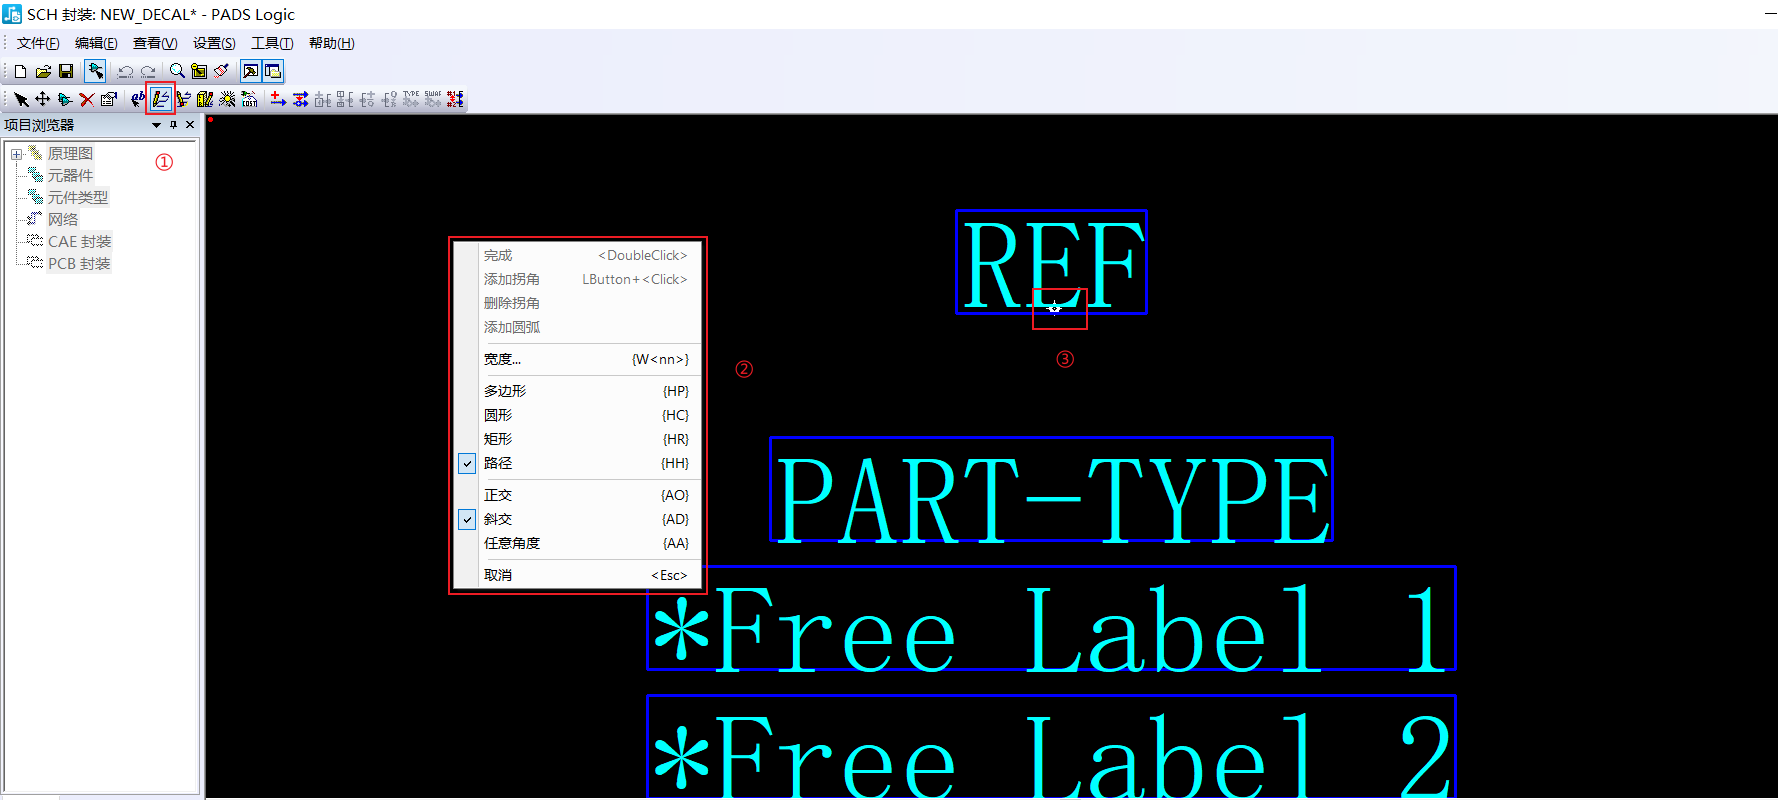Select 元件类型 in project tree

[78, 198]
